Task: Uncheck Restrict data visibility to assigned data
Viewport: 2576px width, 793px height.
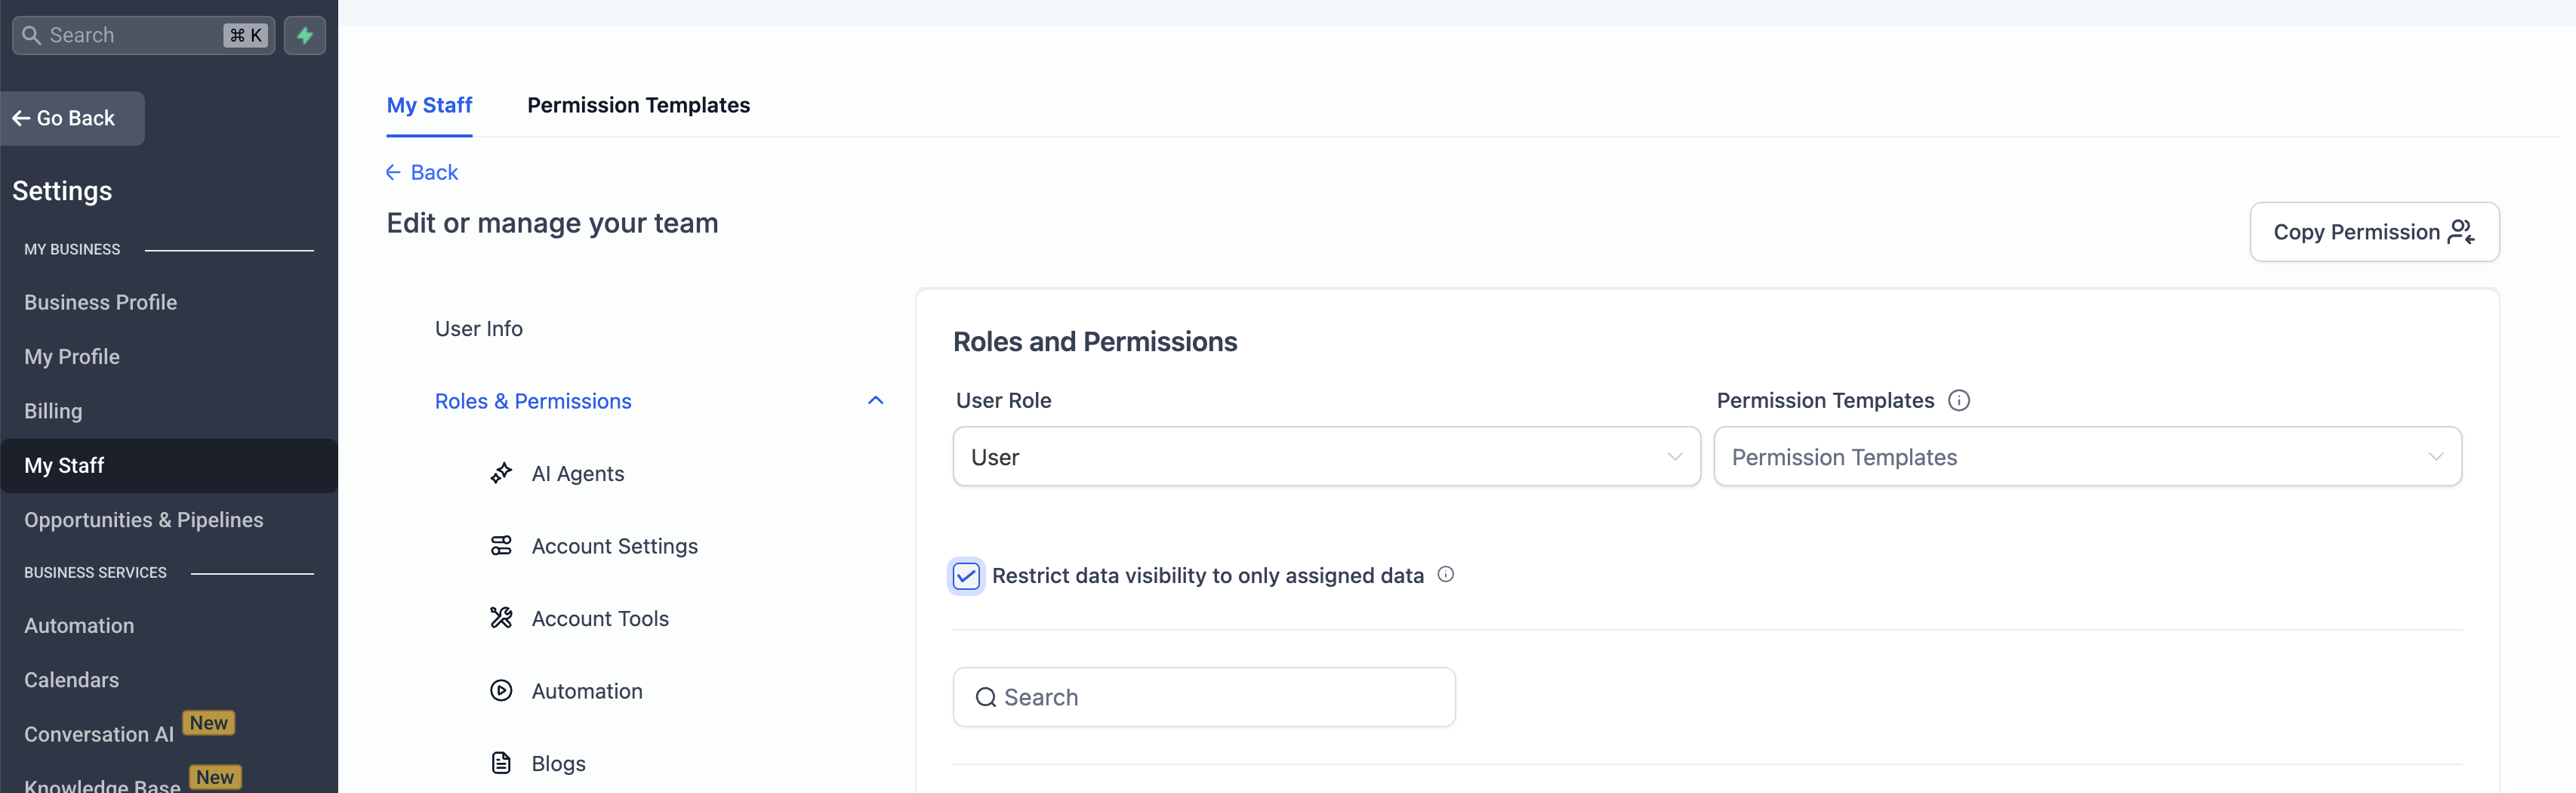Action: tap(966, 576)
